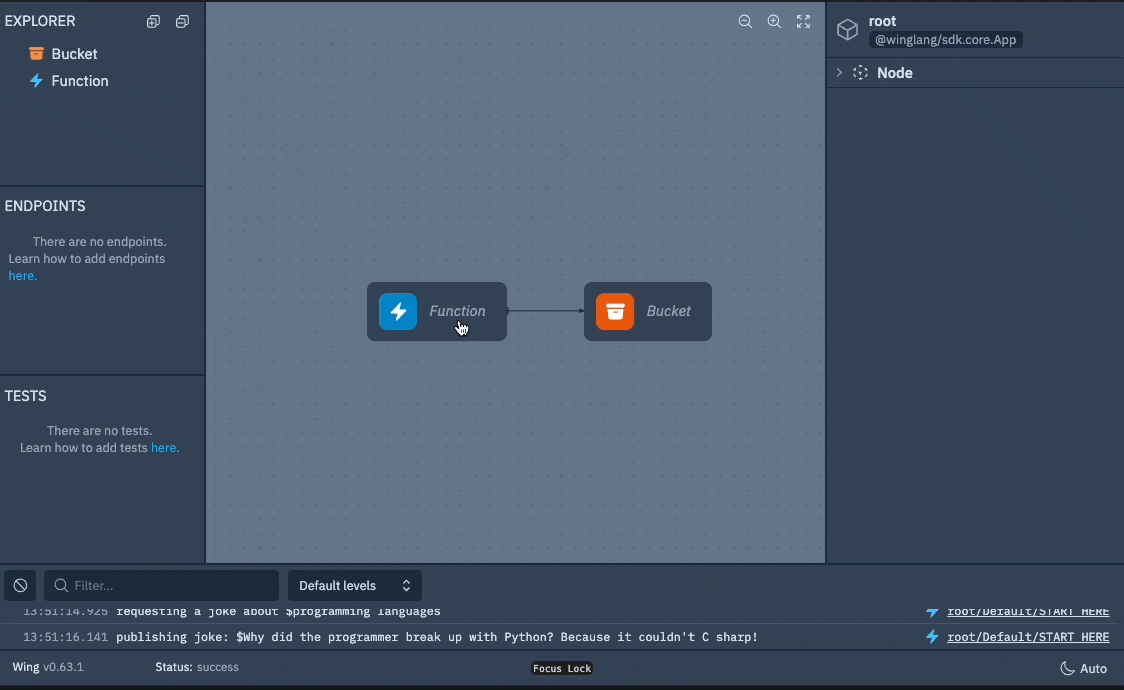The height and width of the screenshot is (690, 1124).
Task: Select the Function node on the map
Action: [x=437, y=311]
